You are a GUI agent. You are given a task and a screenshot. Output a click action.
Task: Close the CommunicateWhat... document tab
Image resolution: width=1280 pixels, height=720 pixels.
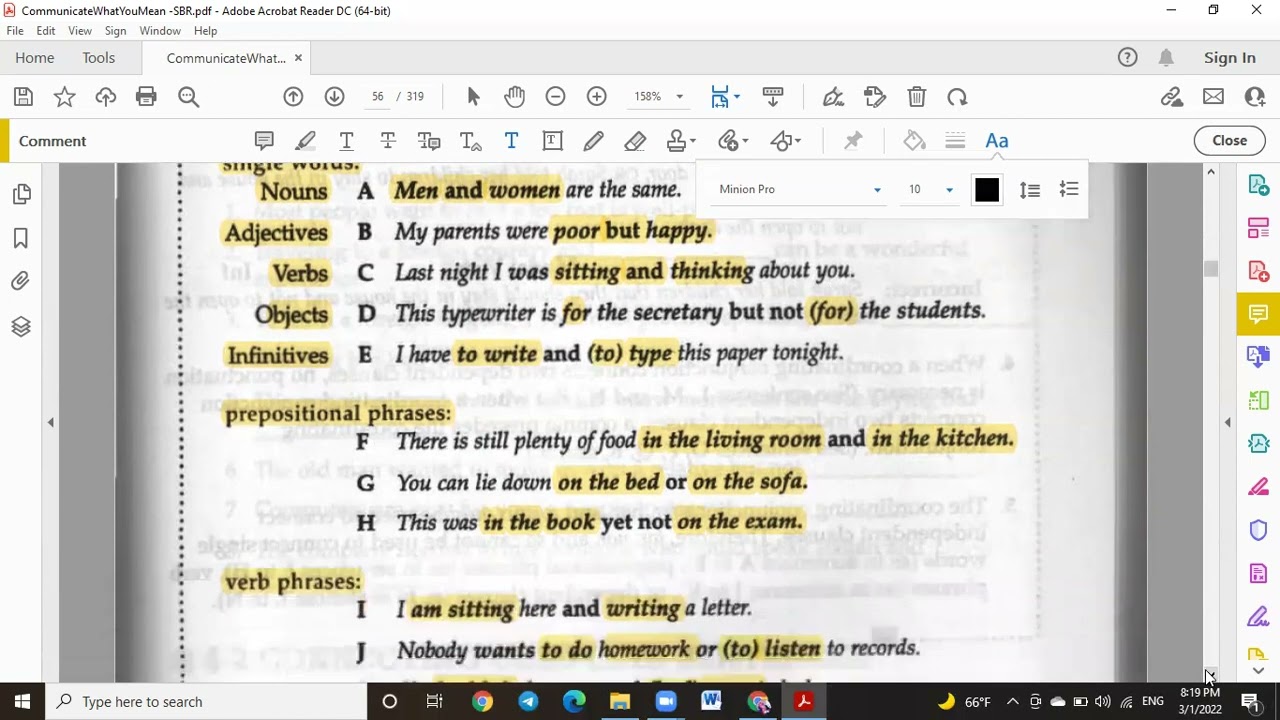[298, 58]
